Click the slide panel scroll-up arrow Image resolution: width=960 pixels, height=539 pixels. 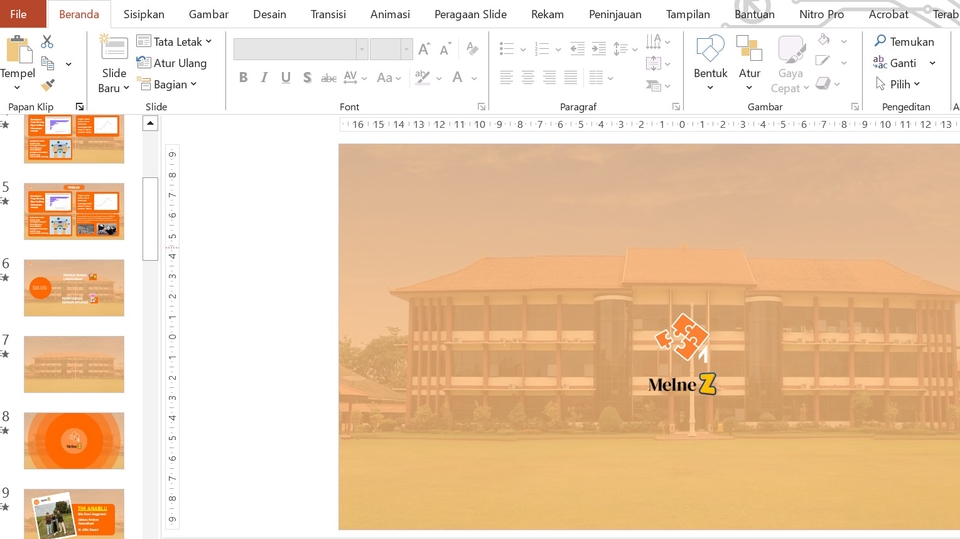150,124
